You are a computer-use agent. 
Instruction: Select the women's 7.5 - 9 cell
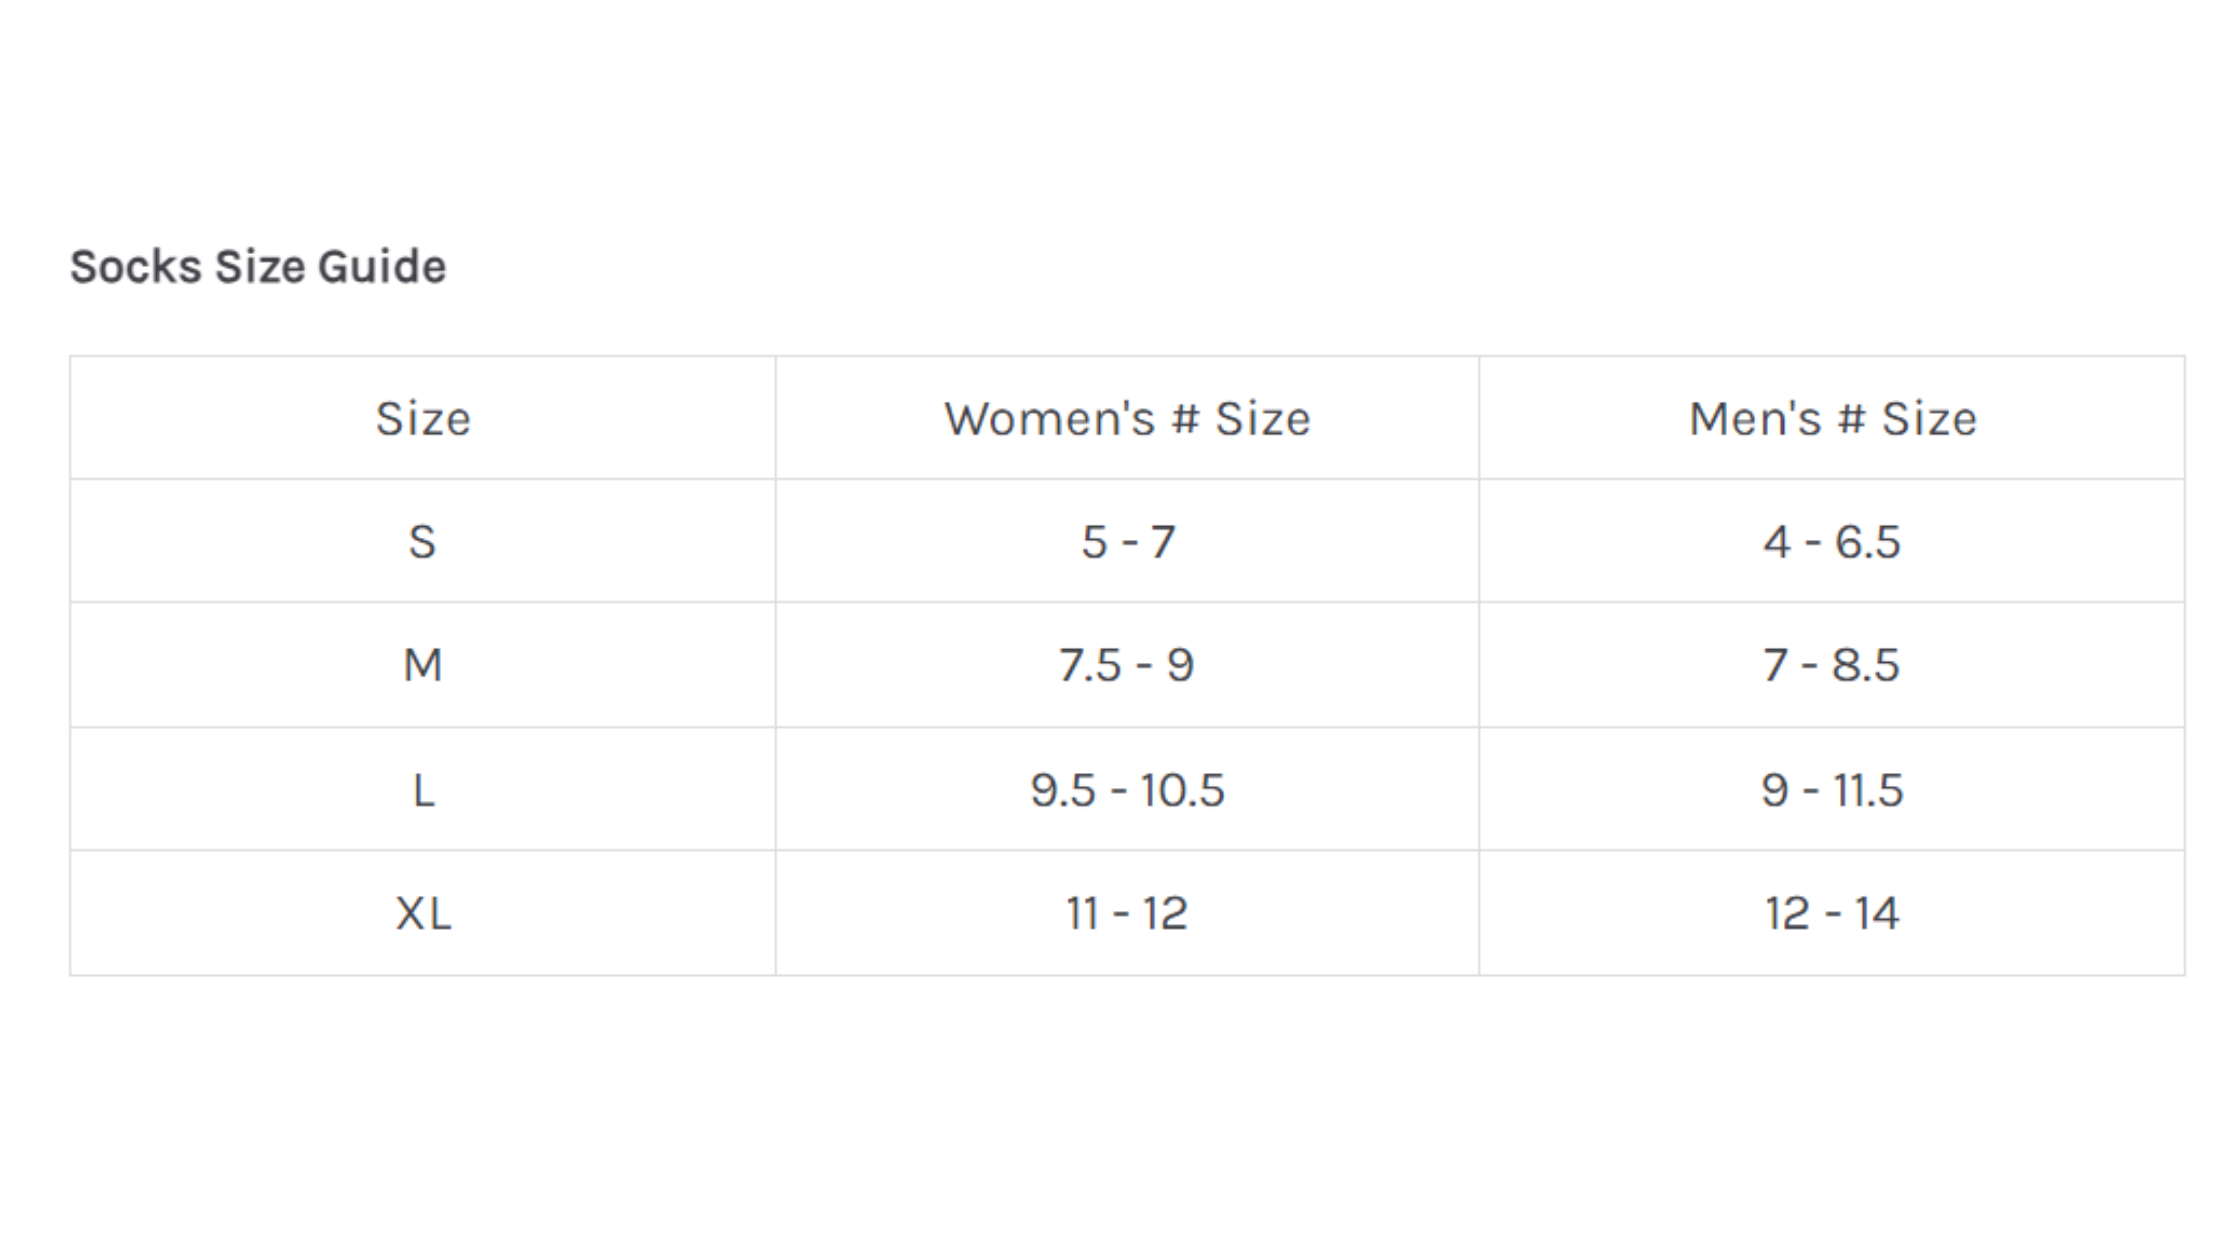1127,665
